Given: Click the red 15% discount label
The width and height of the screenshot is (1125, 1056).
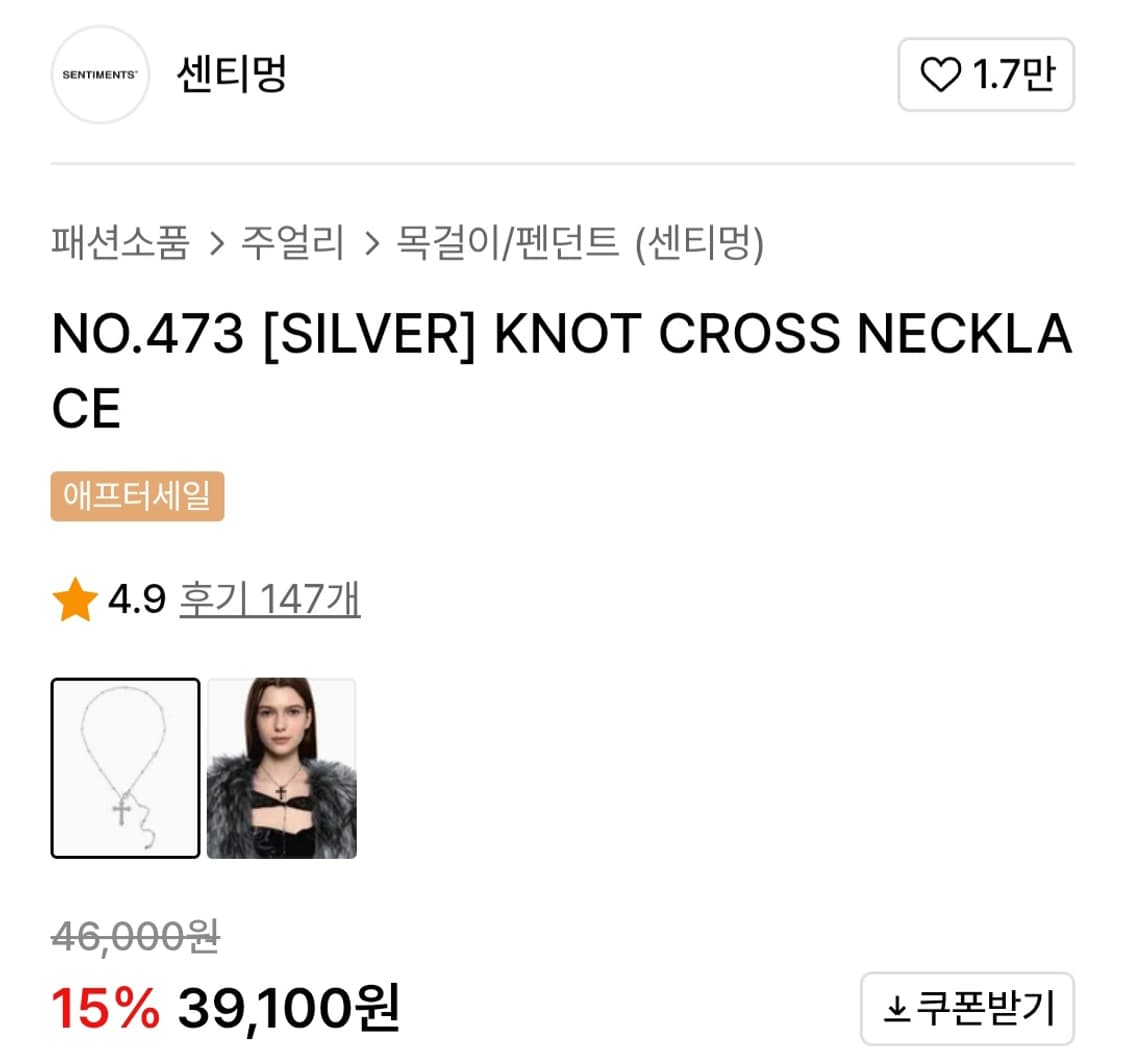Looking at the screenshot, I should [105, 1008].
